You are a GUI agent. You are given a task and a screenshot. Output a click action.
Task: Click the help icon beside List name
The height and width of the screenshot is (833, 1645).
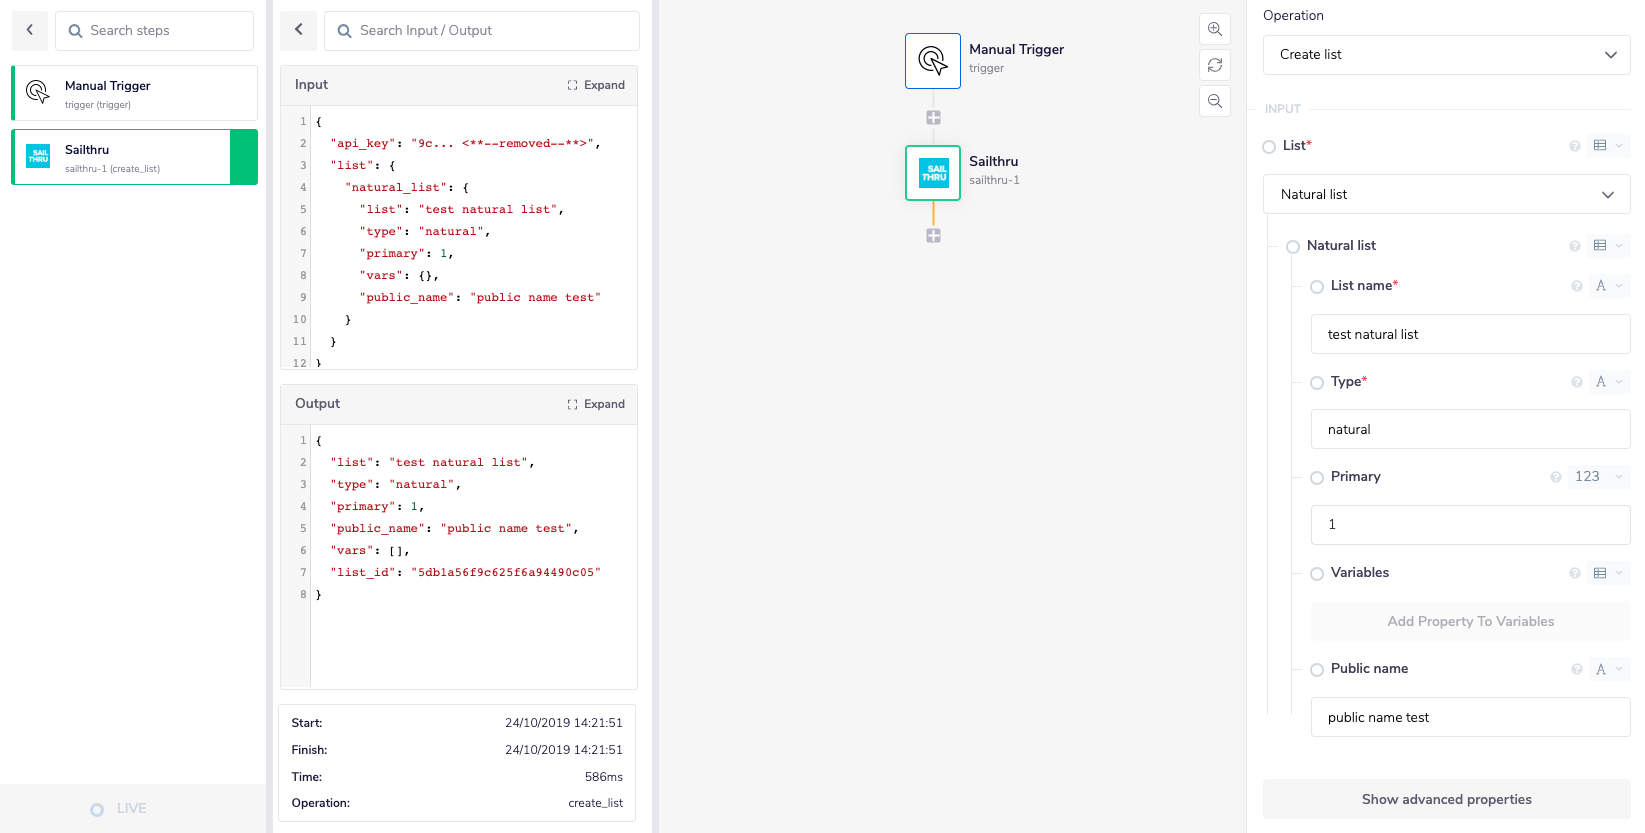click(x=1576, y=286)
